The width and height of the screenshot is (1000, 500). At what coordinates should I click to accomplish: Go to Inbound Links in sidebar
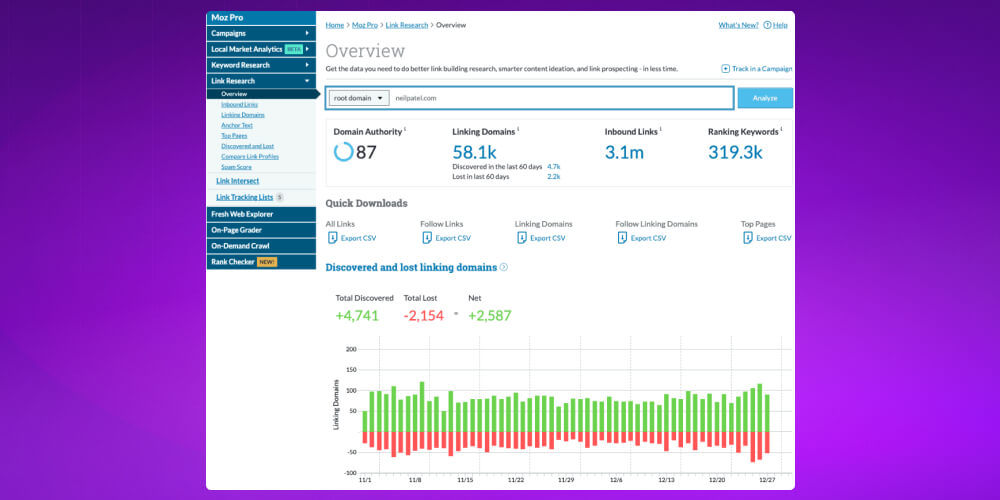click(x=239, y=105)
